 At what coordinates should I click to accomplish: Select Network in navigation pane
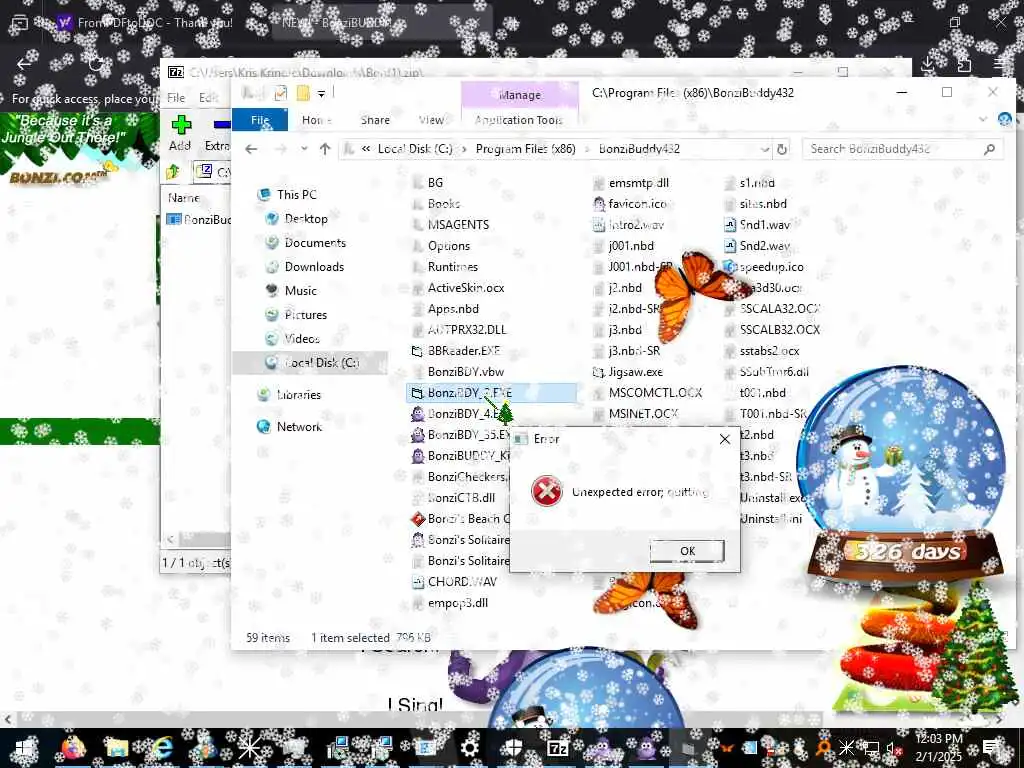tap(298, 426)
